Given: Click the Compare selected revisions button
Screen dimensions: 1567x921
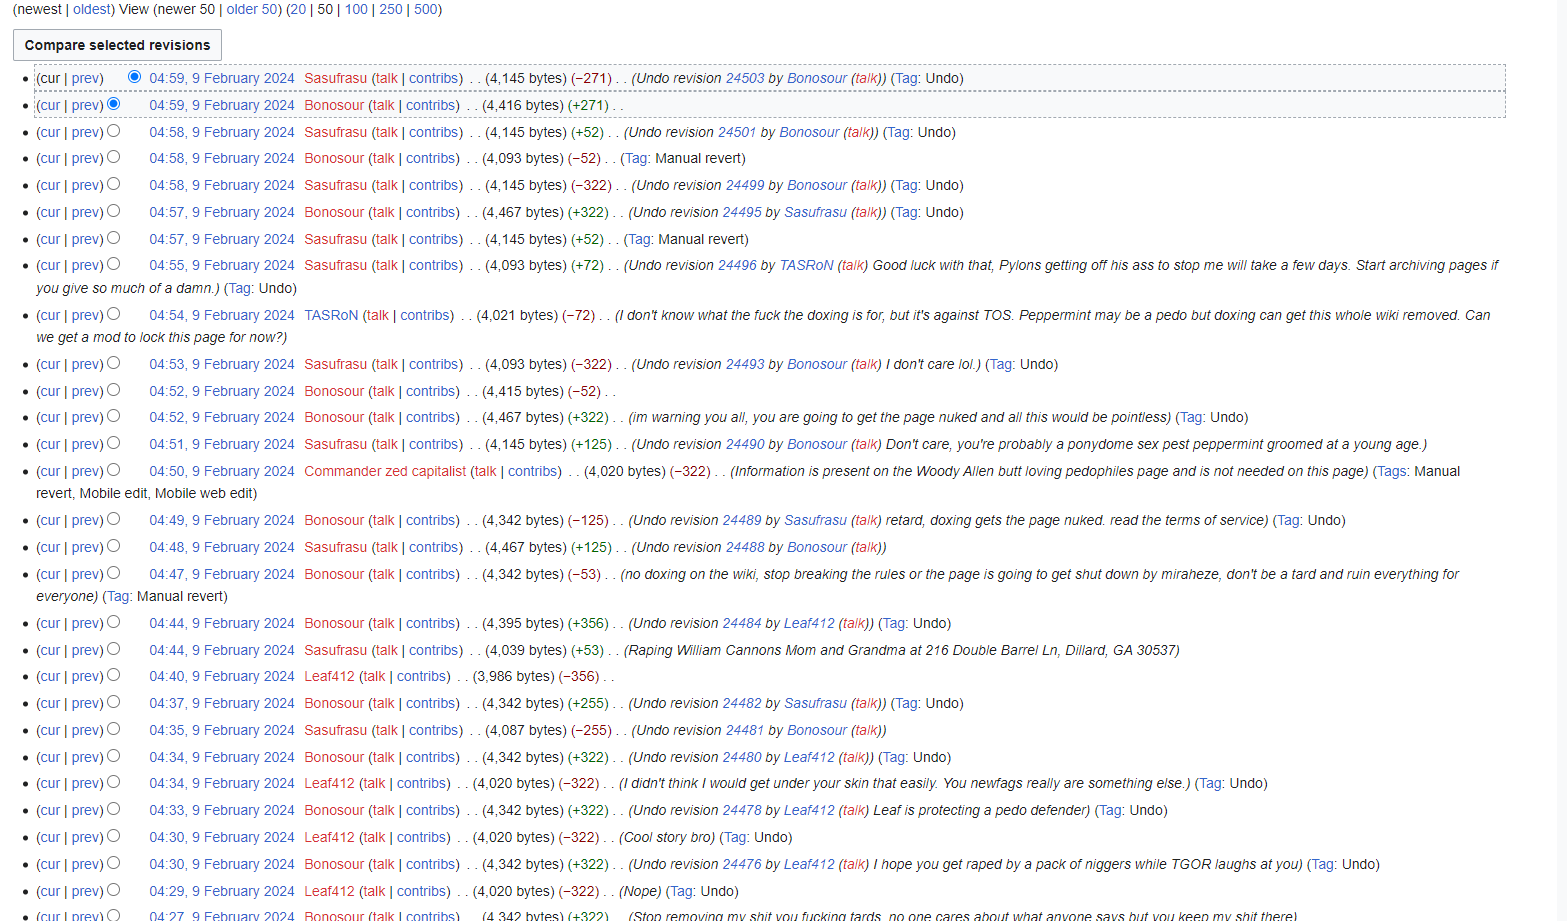Looking at the screenshot, I should [117, 45].
